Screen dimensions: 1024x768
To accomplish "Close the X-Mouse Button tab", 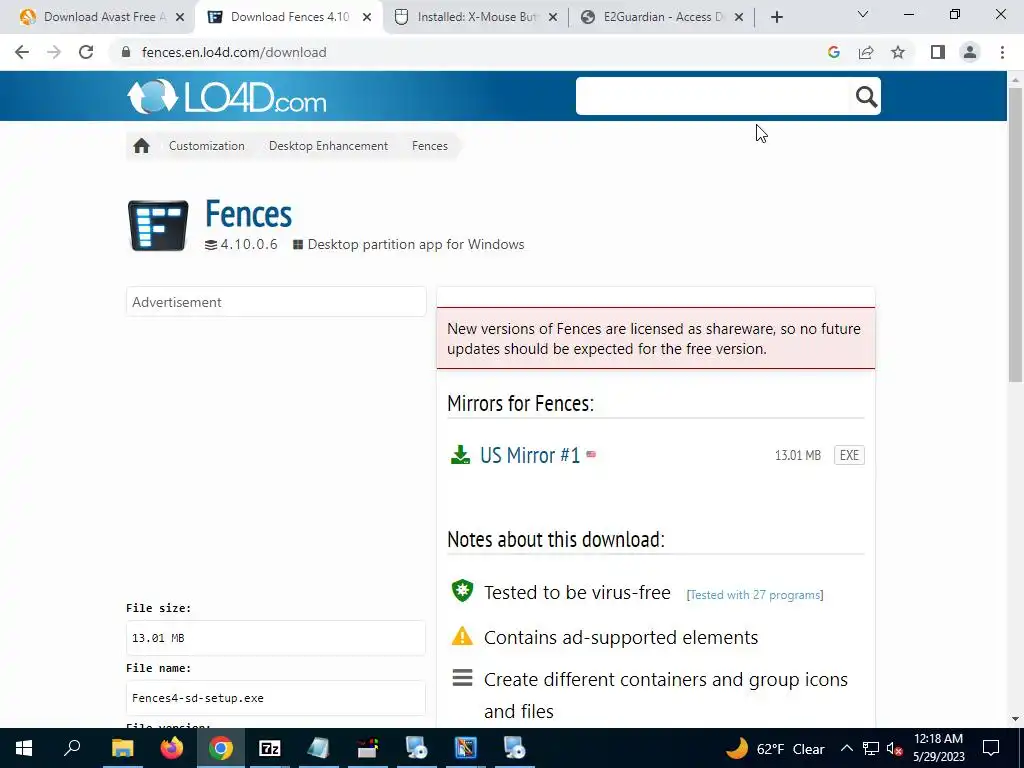I will tap(553, 17).
